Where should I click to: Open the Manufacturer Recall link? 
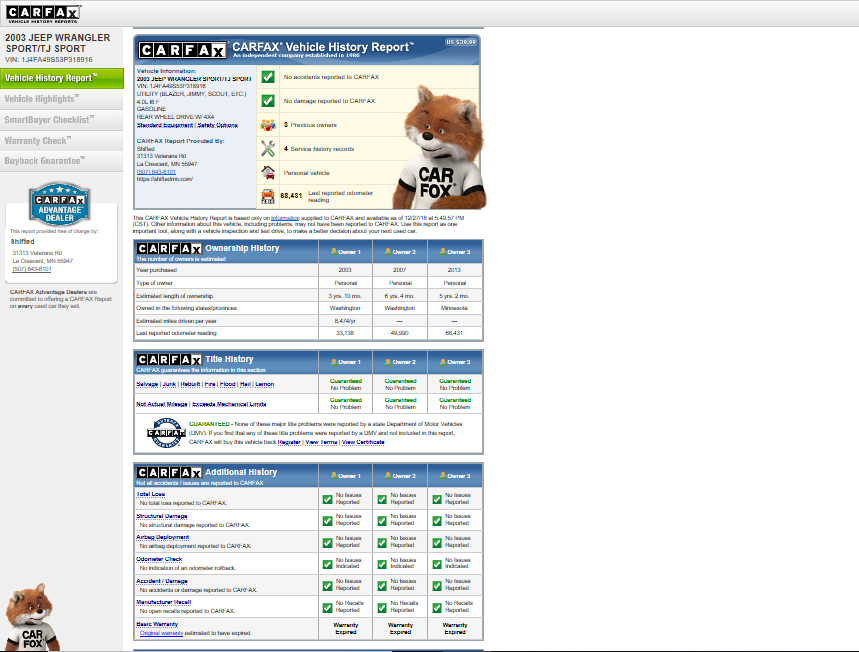(x=164, y=602)
